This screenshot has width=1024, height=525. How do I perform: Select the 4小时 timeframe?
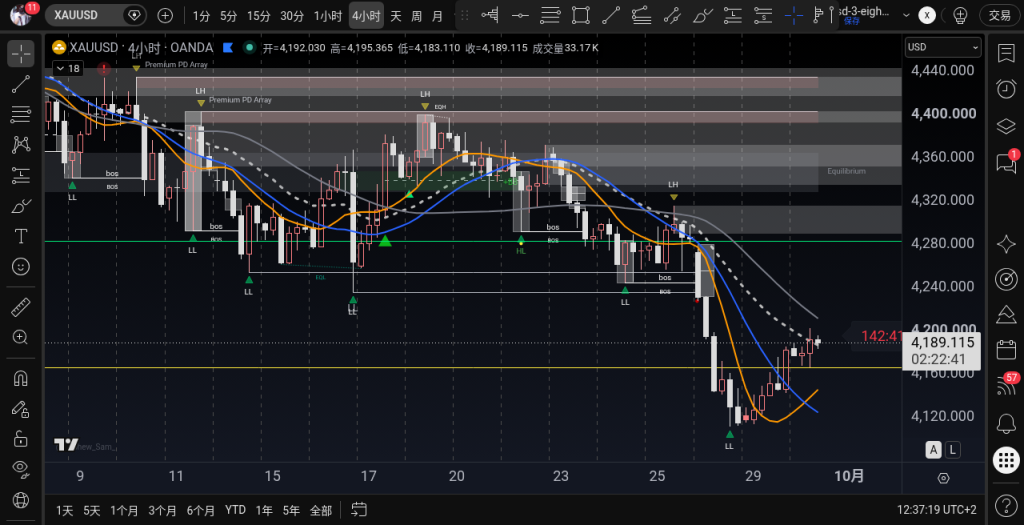coord(366,16)
